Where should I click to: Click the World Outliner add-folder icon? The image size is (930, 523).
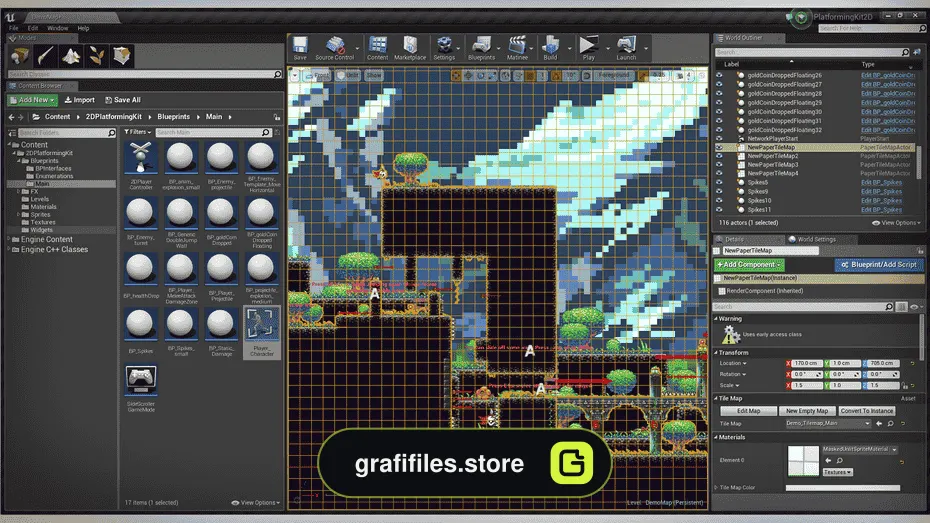point(917,52)
